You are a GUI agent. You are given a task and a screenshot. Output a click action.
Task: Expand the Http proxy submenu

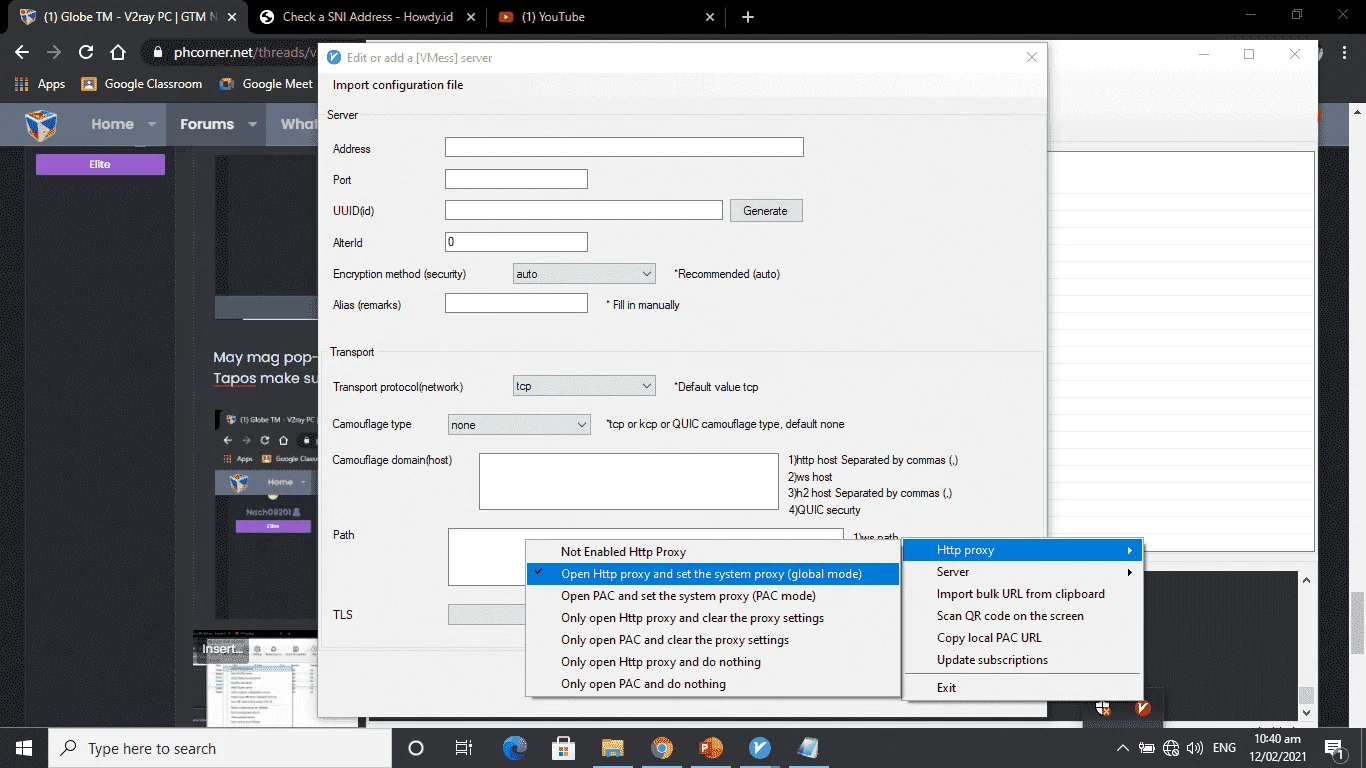(1023, 550)
